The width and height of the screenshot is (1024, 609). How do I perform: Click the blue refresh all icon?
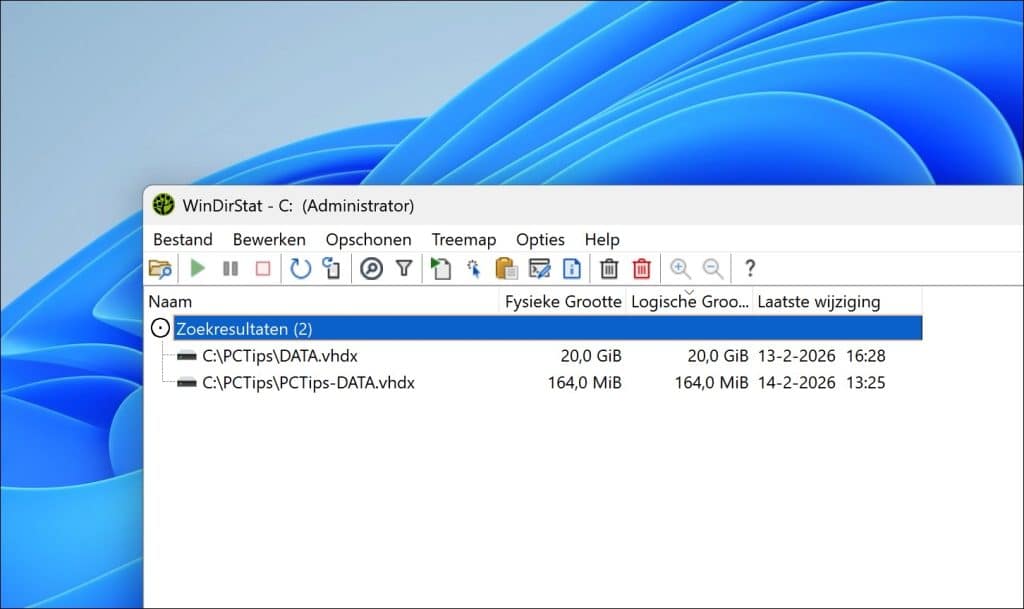(x=300, y=268)
